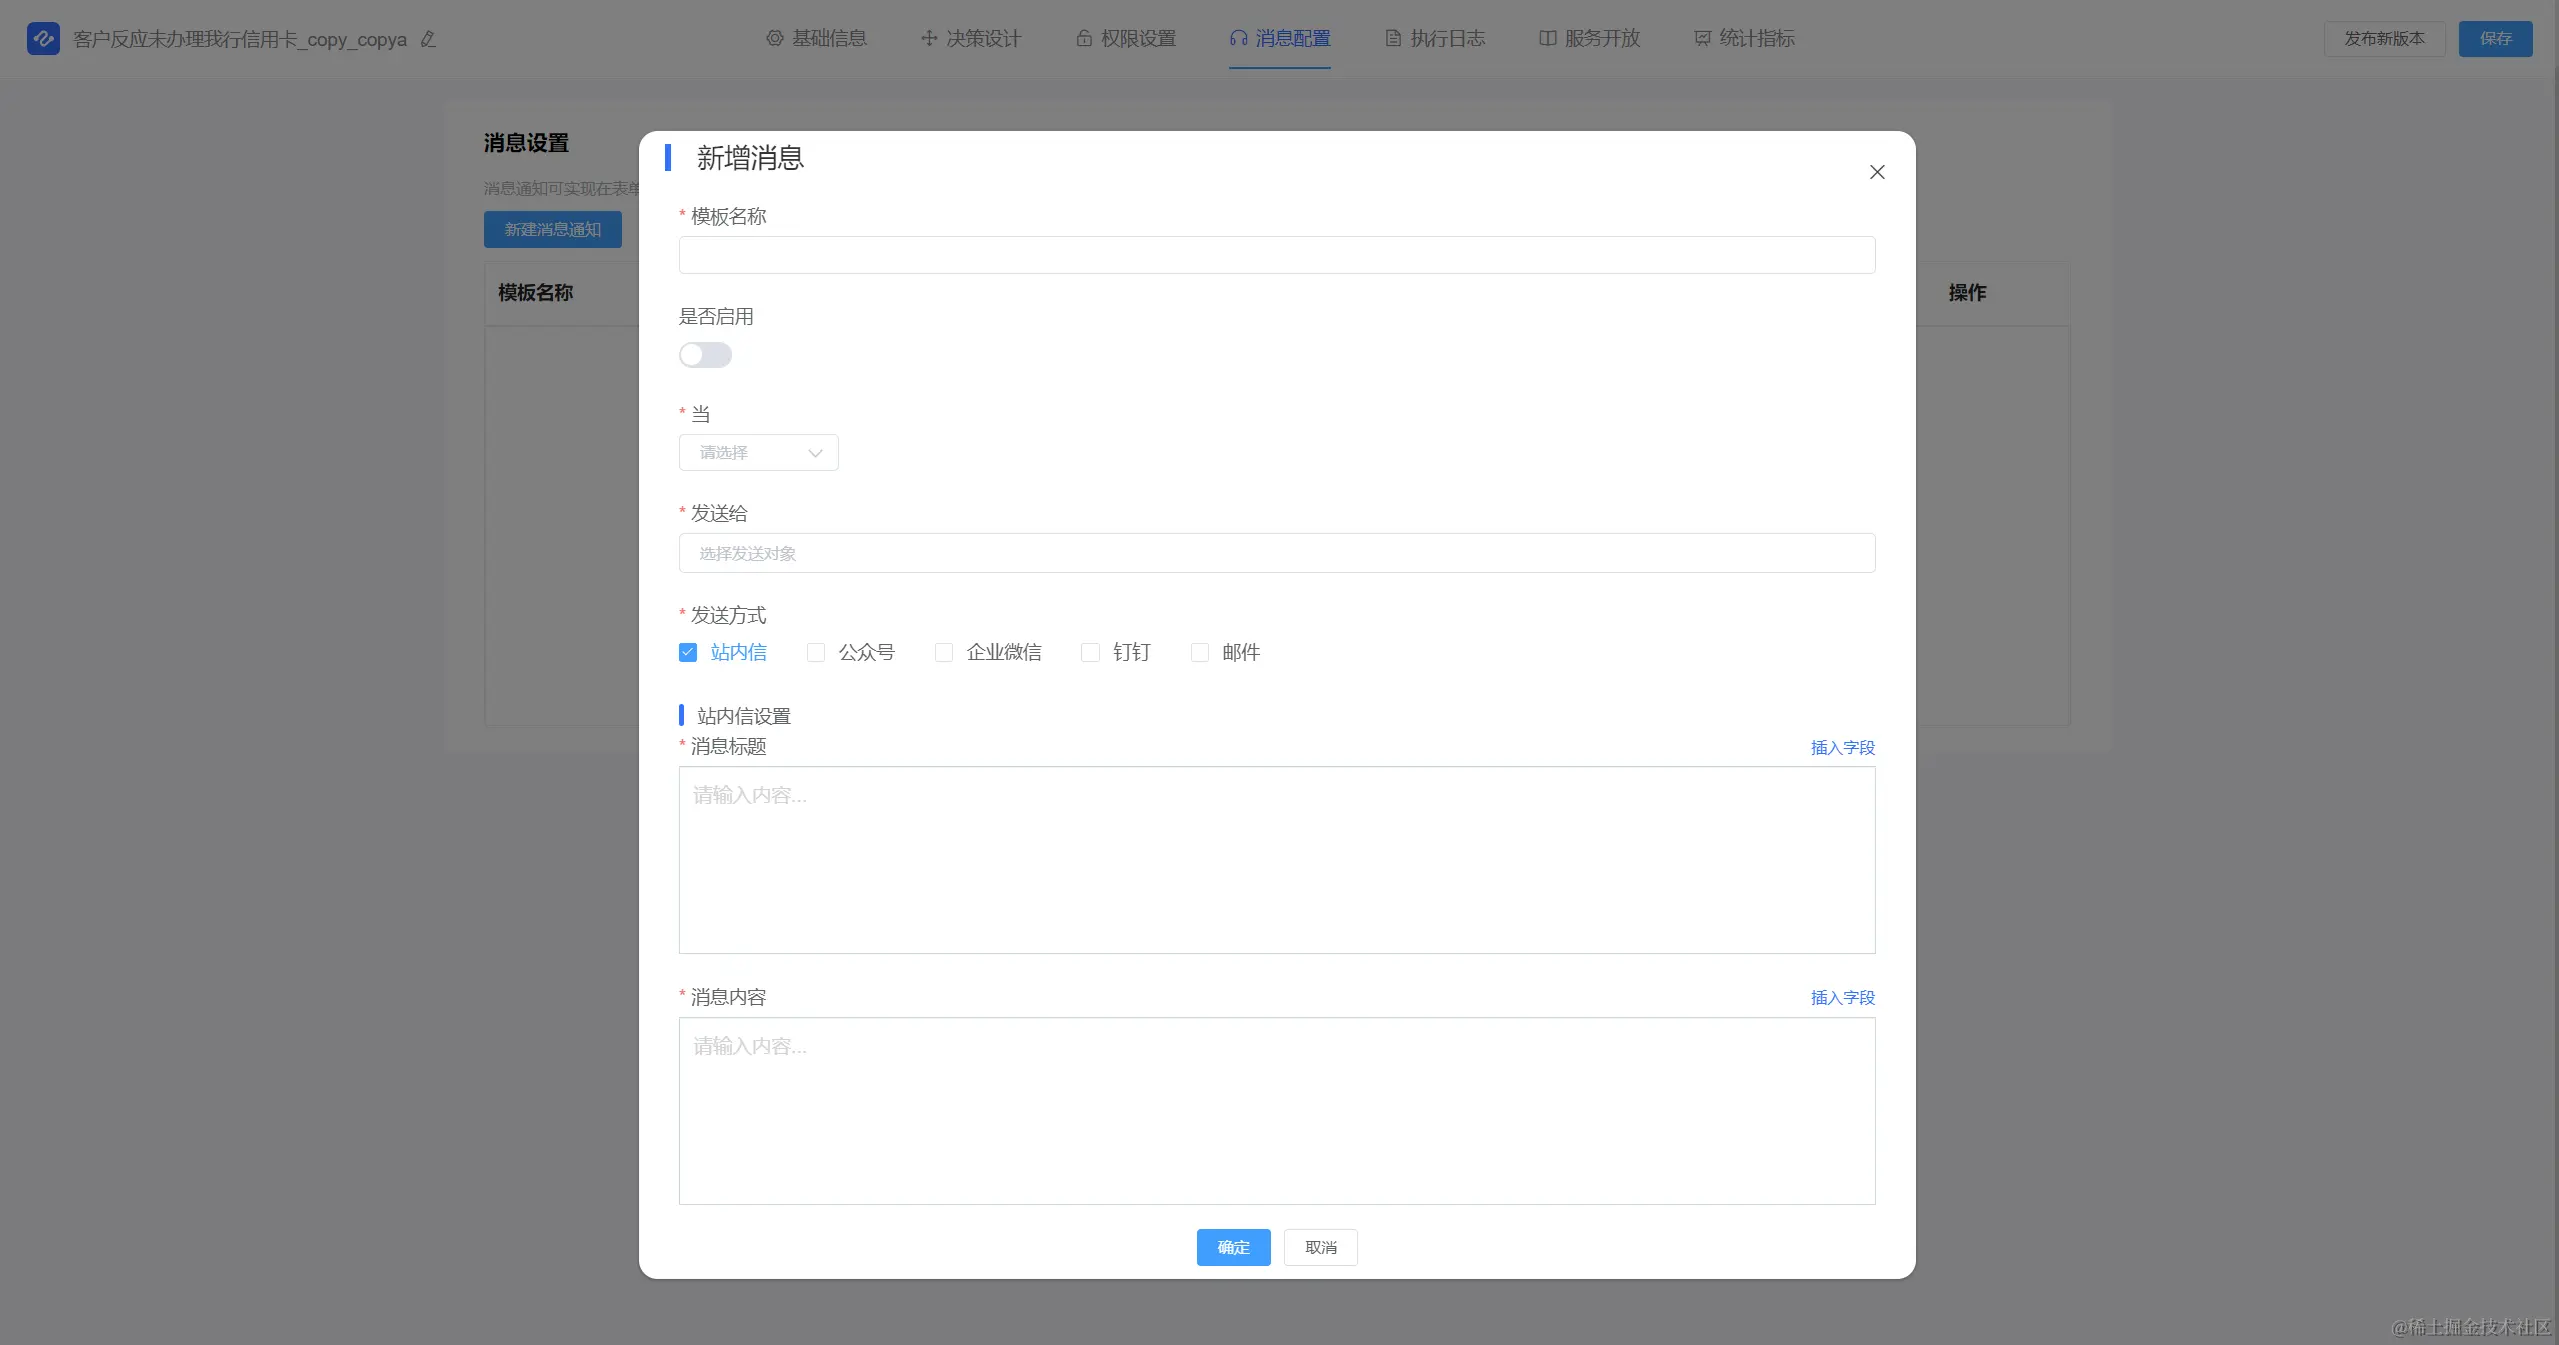Click the 消息配置 headset icon
Image resolution: width=2559 pixels, height=1345 pixels.
(x=1238, y=38)
